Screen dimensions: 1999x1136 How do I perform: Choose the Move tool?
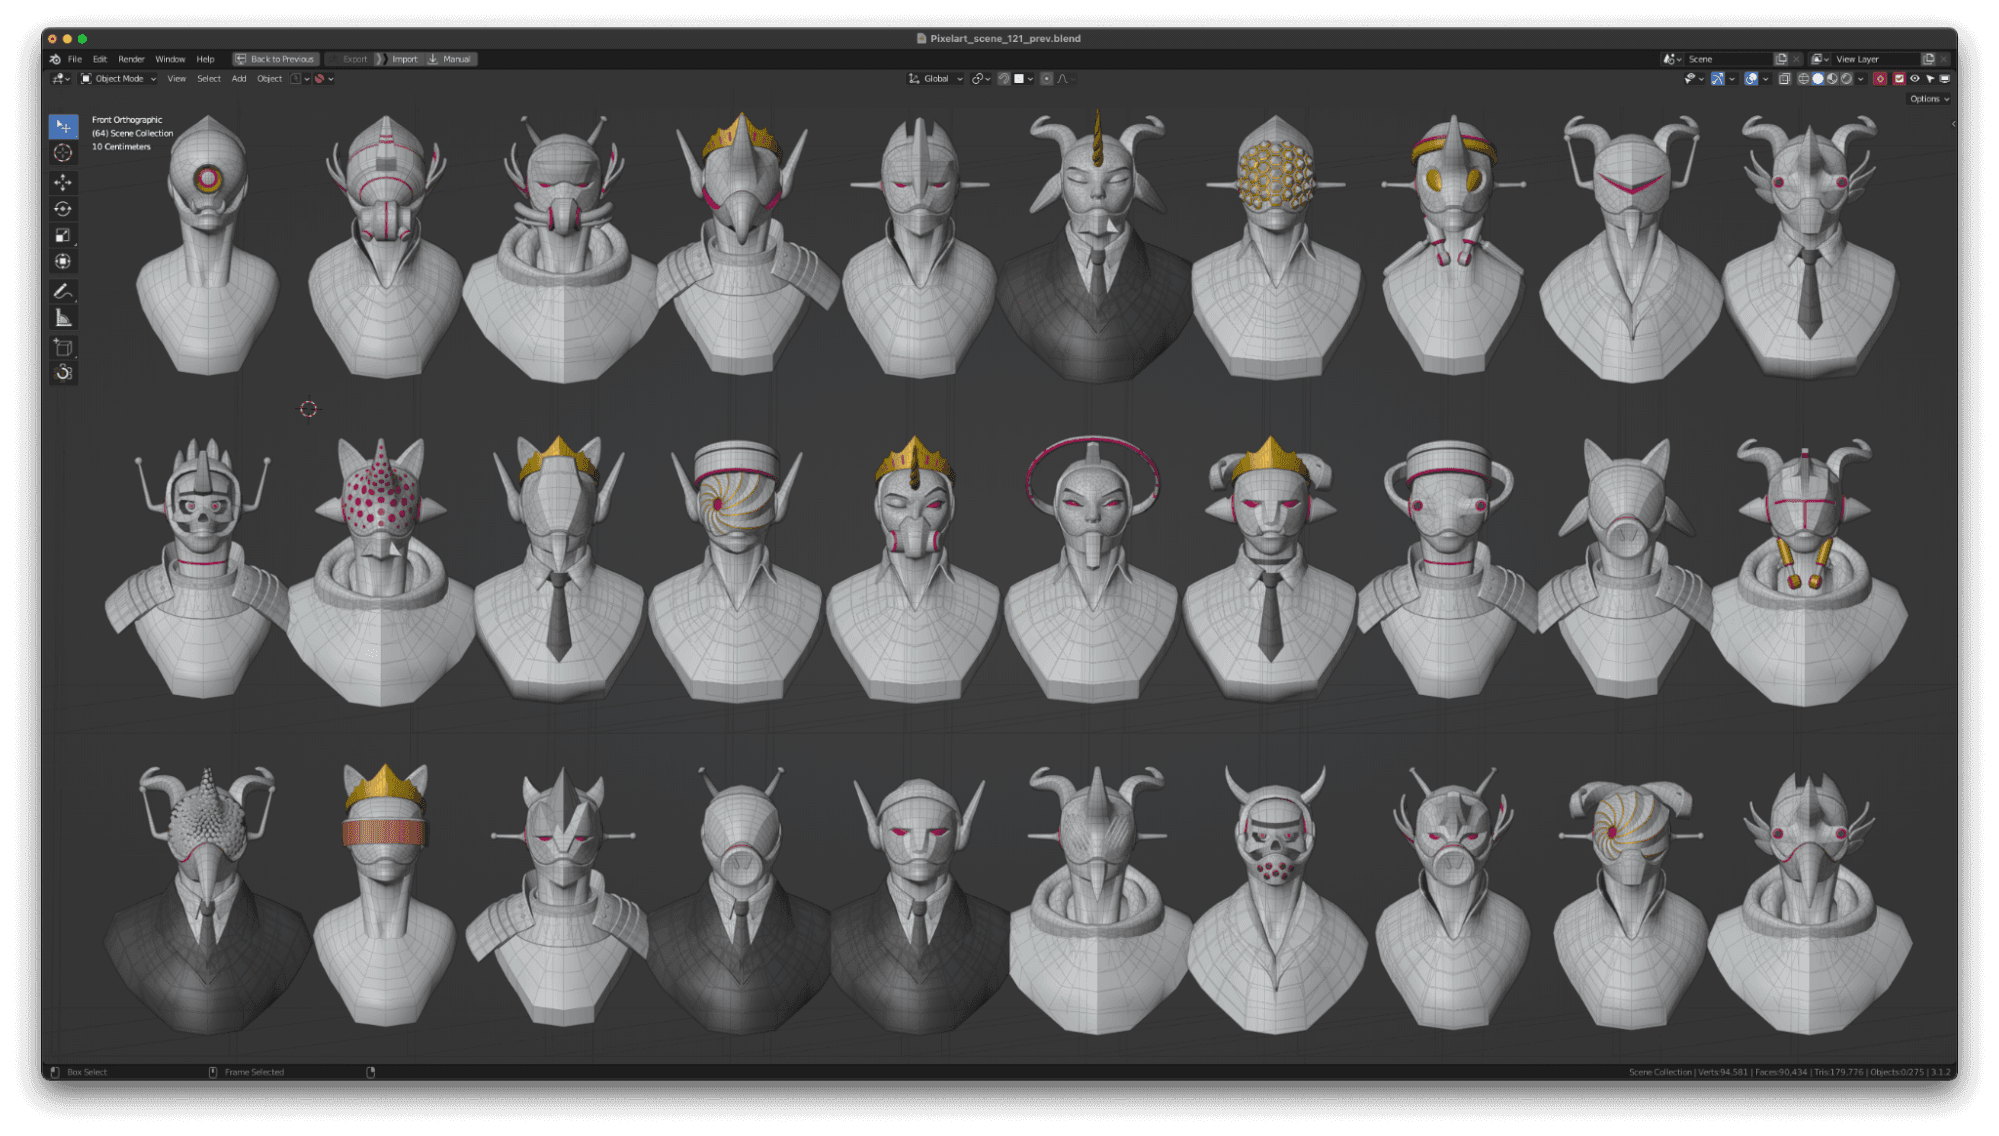[x=63, y=182]
